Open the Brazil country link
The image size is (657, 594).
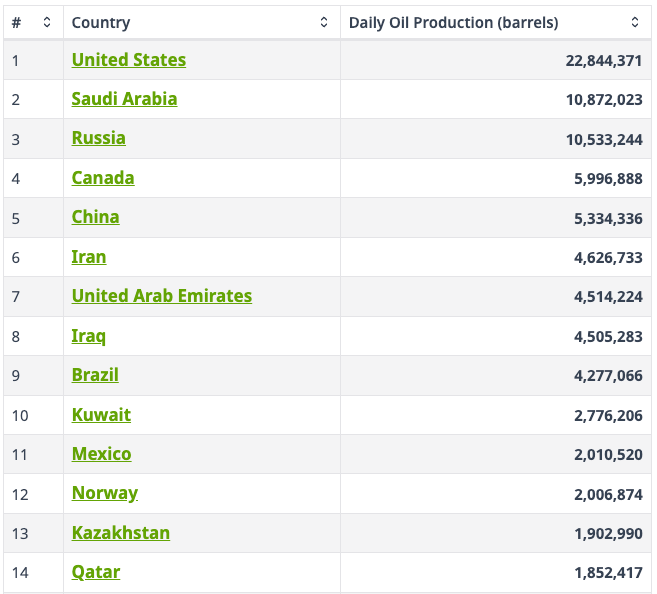tap(95, 375)
